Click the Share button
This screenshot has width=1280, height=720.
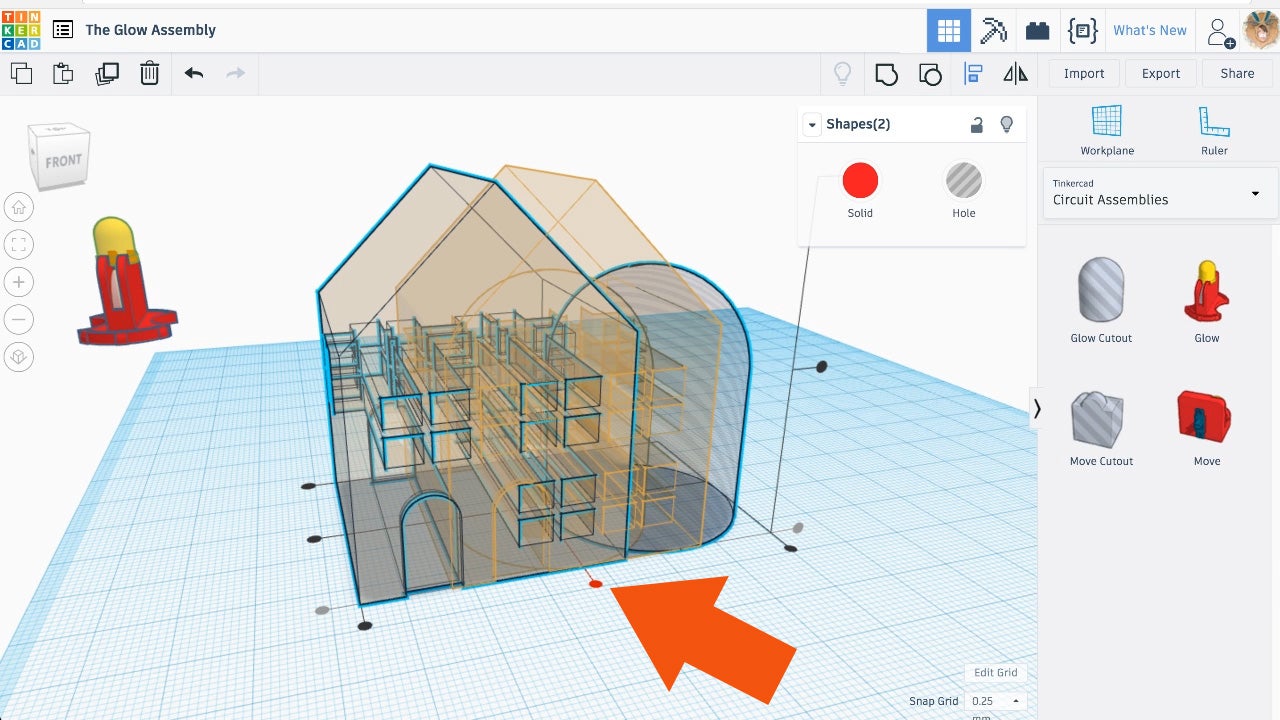1237,73
